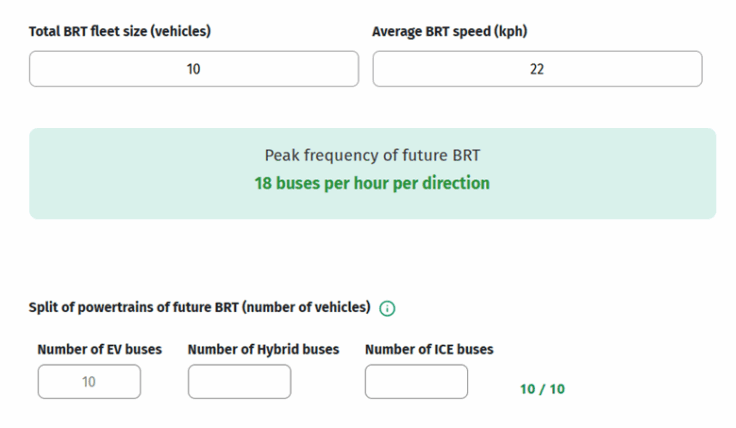Click the "Number of ICE buses" label
Viewport: 736px width, 428px height.
pyautogui.click(x=429, y=349)
